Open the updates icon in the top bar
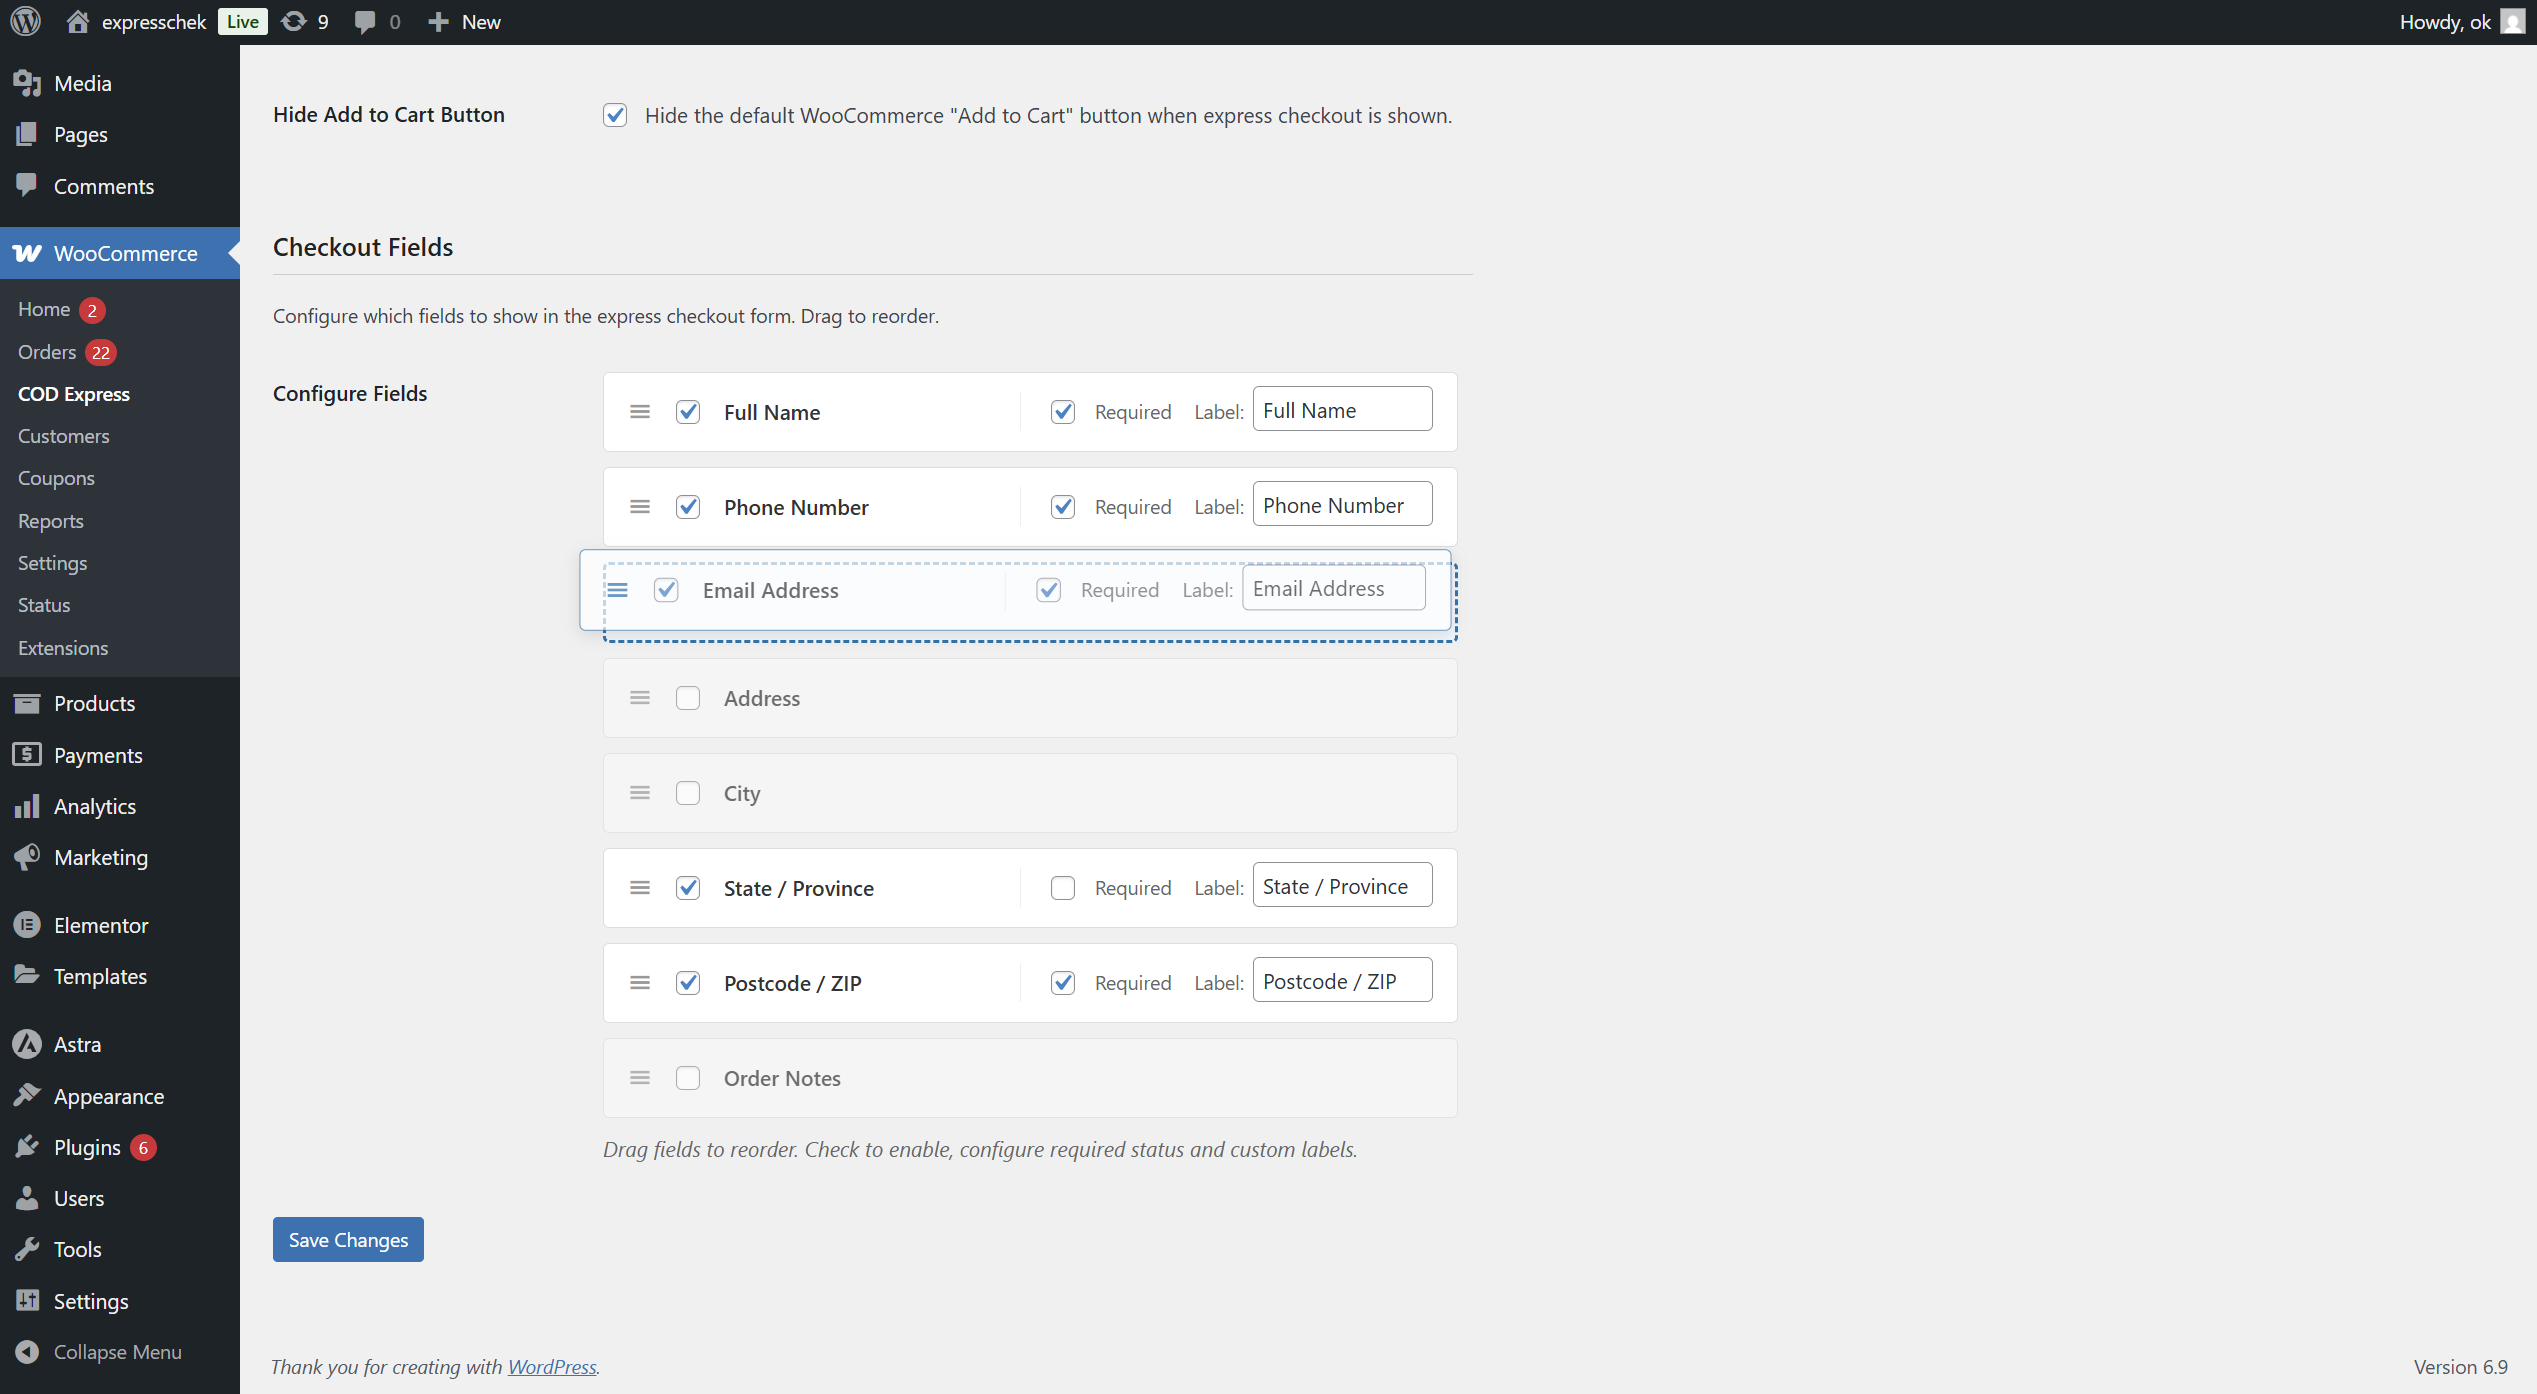This screenshot has height=1394, width=2537. point(292,21)
